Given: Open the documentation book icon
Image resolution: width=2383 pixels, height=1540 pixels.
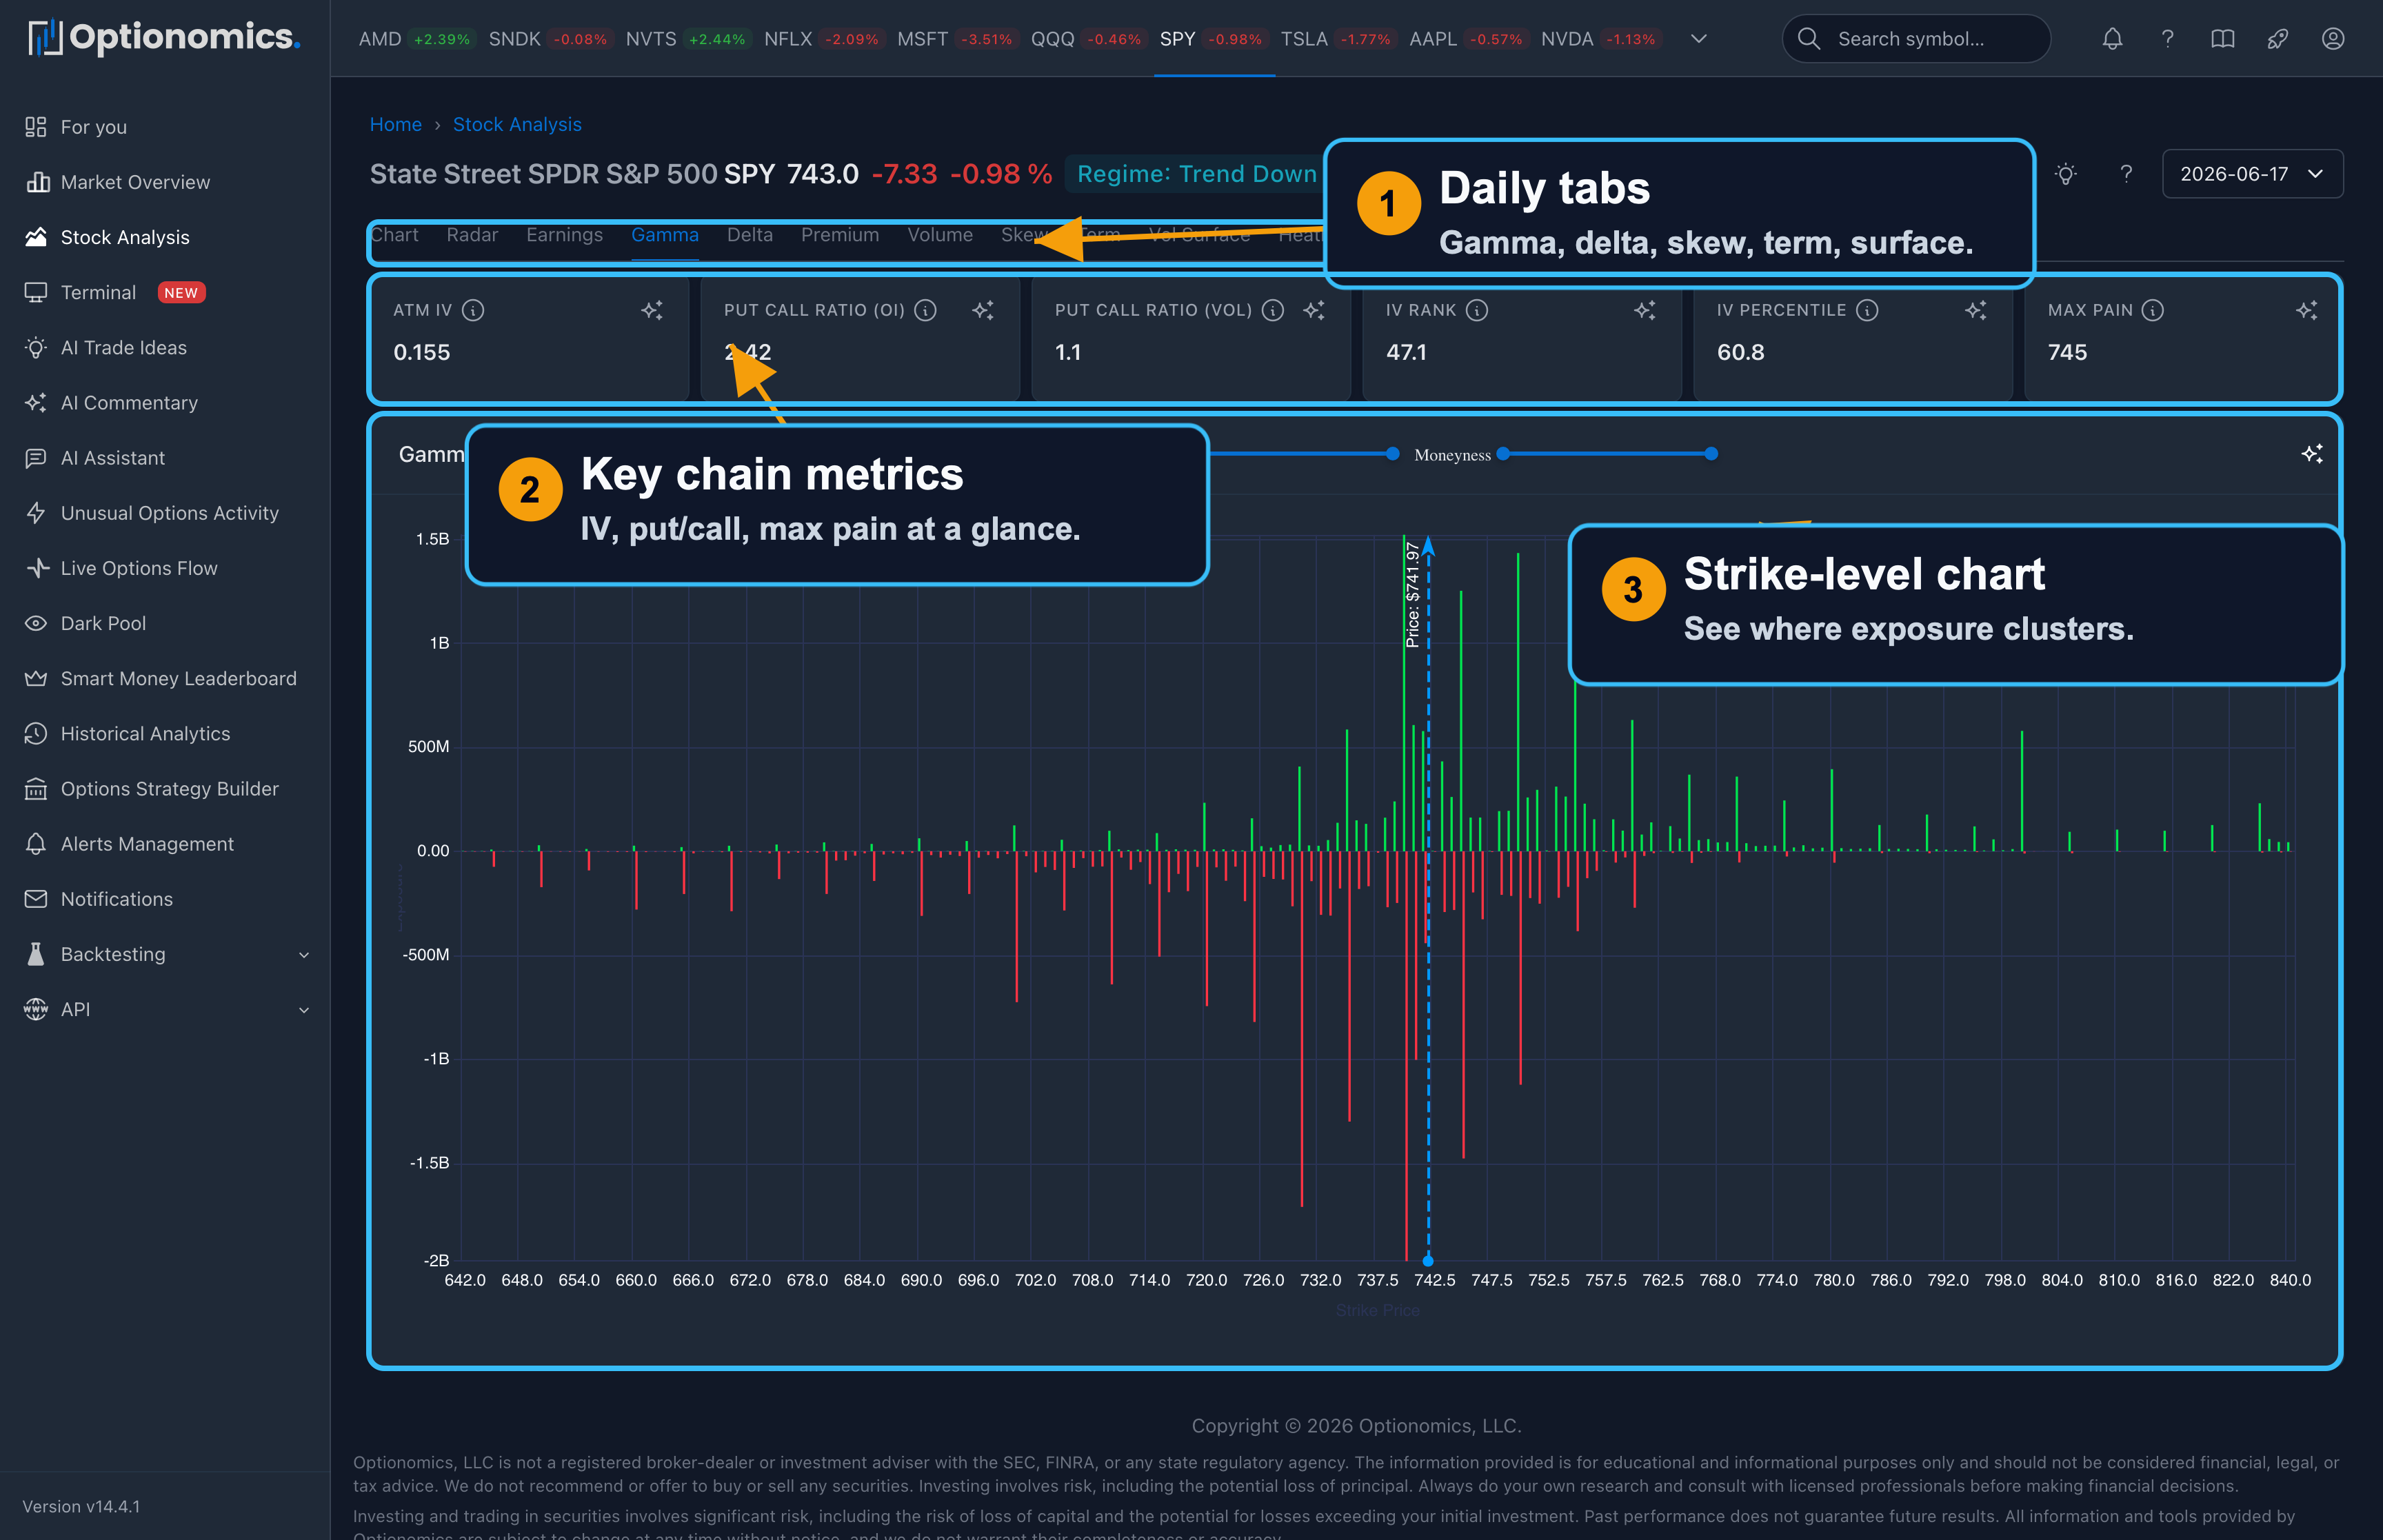Looking at the screenshot, I should point(2222,39).
